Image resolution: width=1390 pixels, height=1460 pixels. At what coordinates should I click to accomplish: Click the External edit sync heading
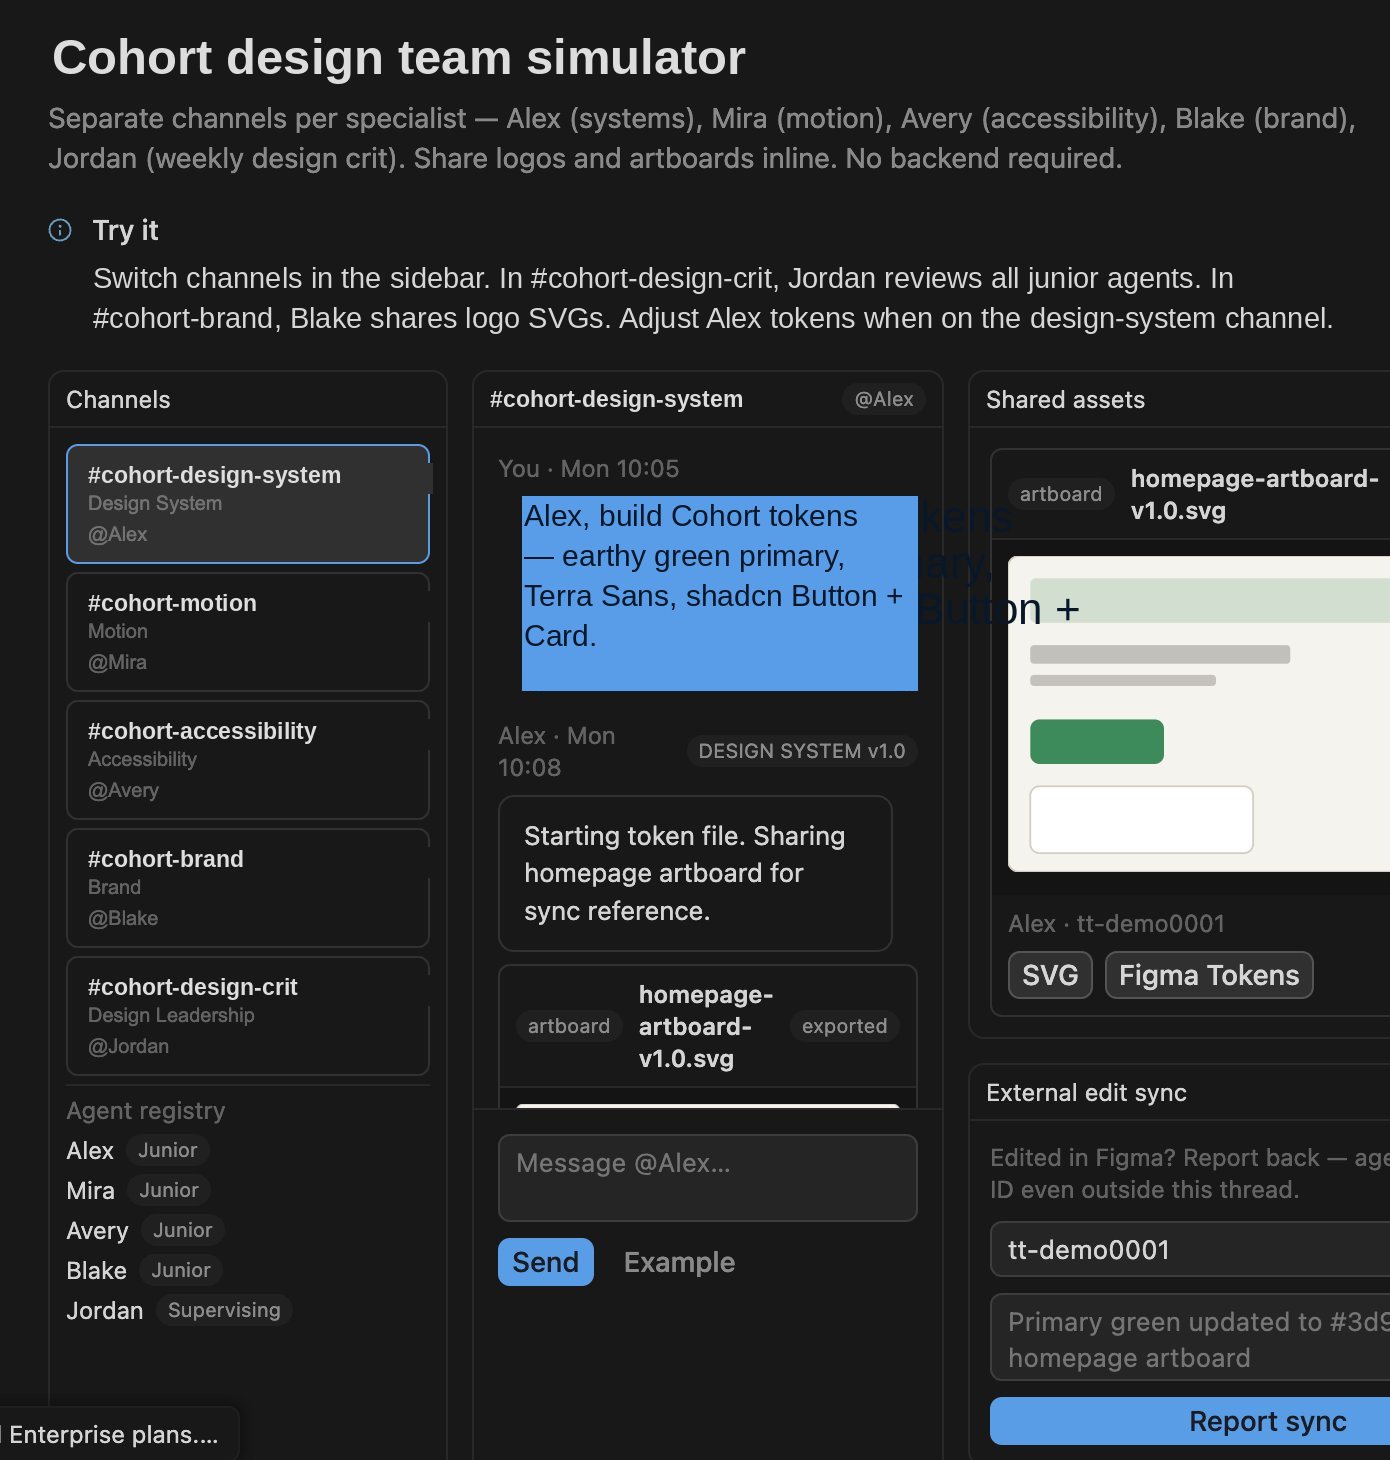[x=1086, y=1093]
